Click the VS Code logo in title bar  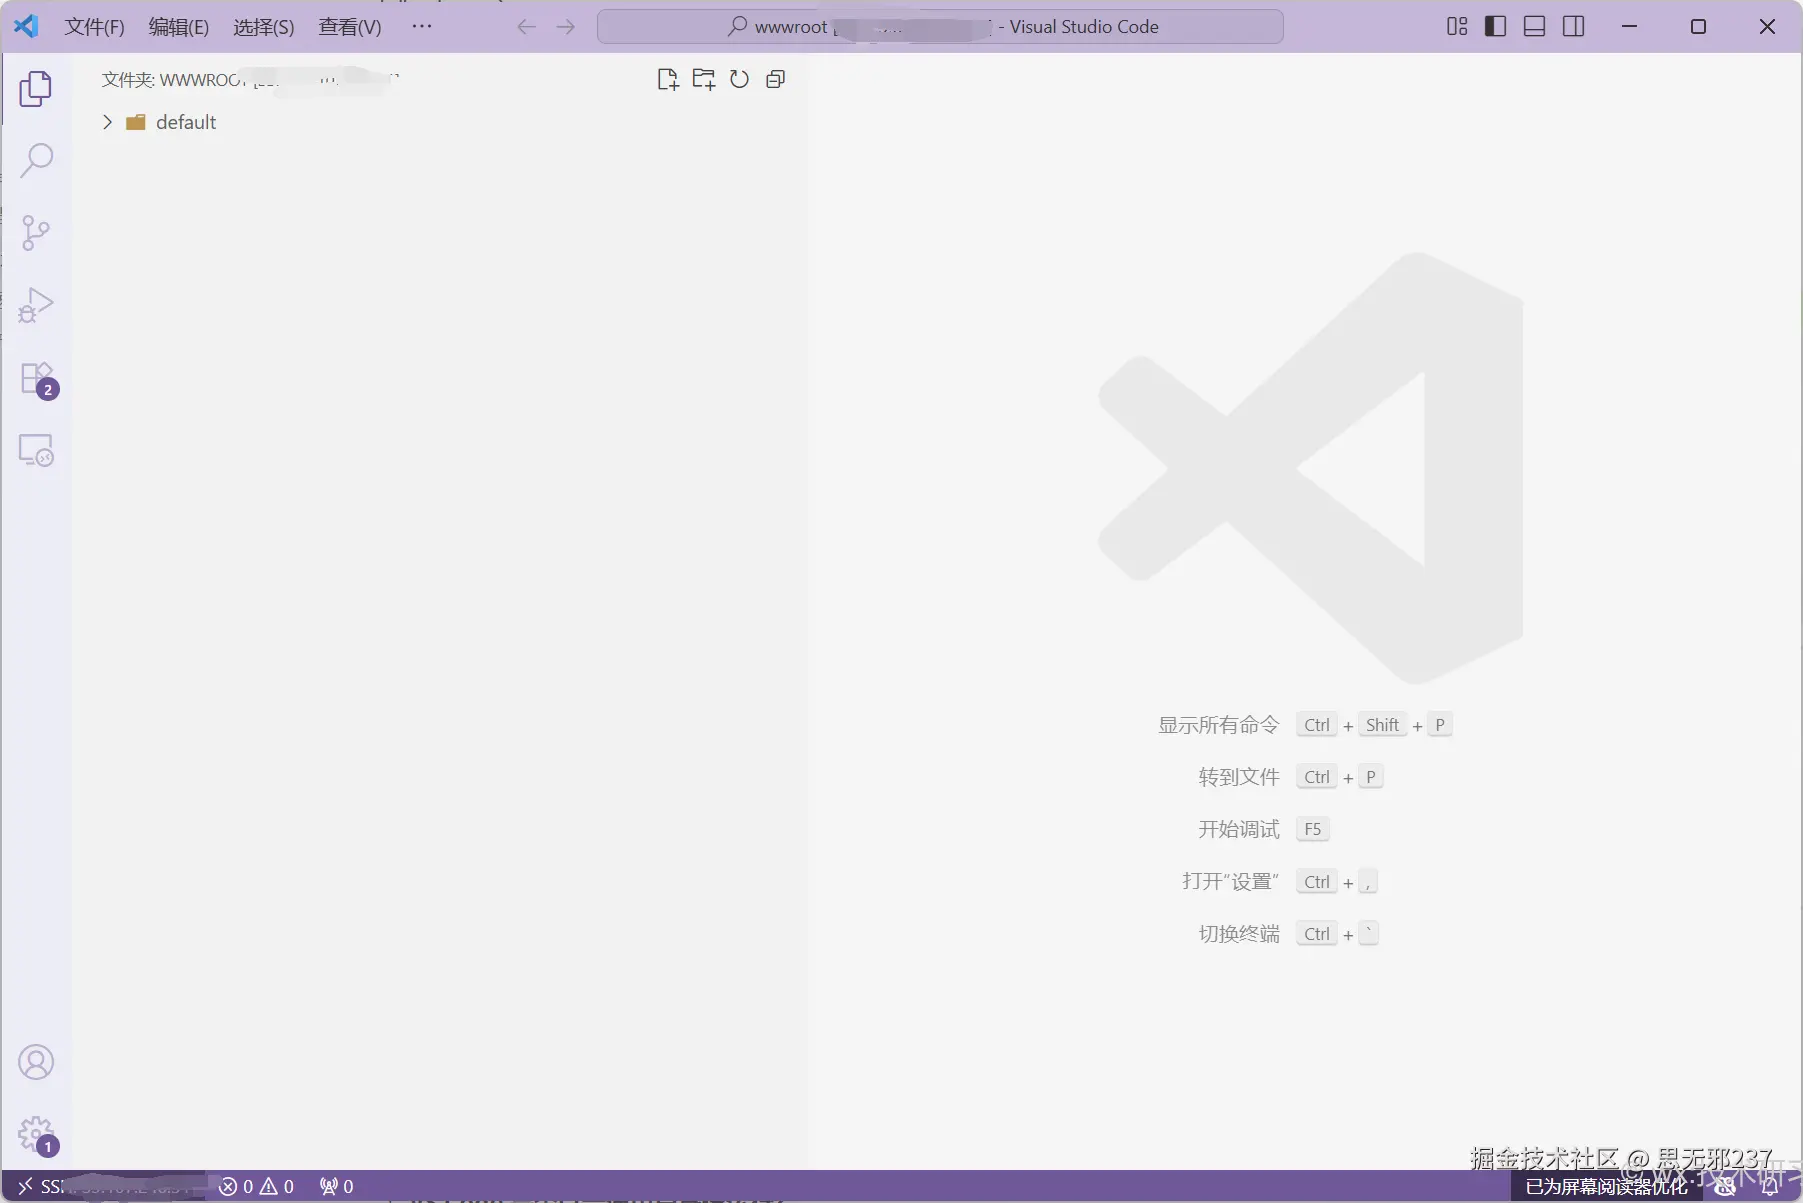27,26
